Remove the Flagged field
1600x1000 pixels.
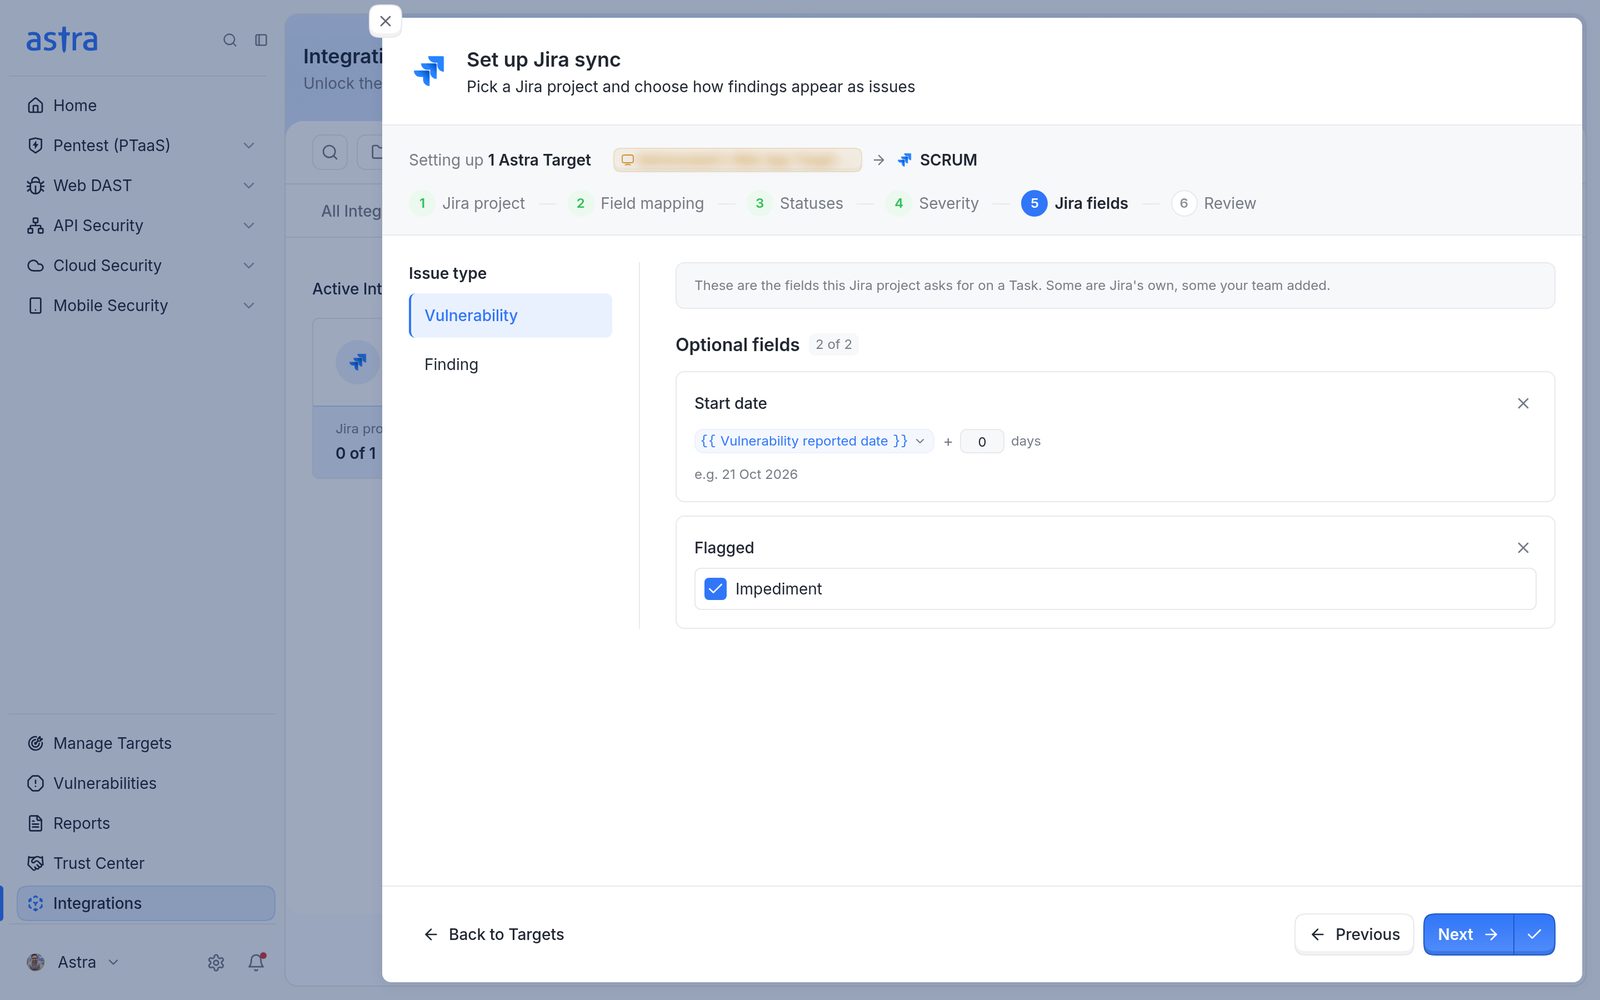(1523, 548)
